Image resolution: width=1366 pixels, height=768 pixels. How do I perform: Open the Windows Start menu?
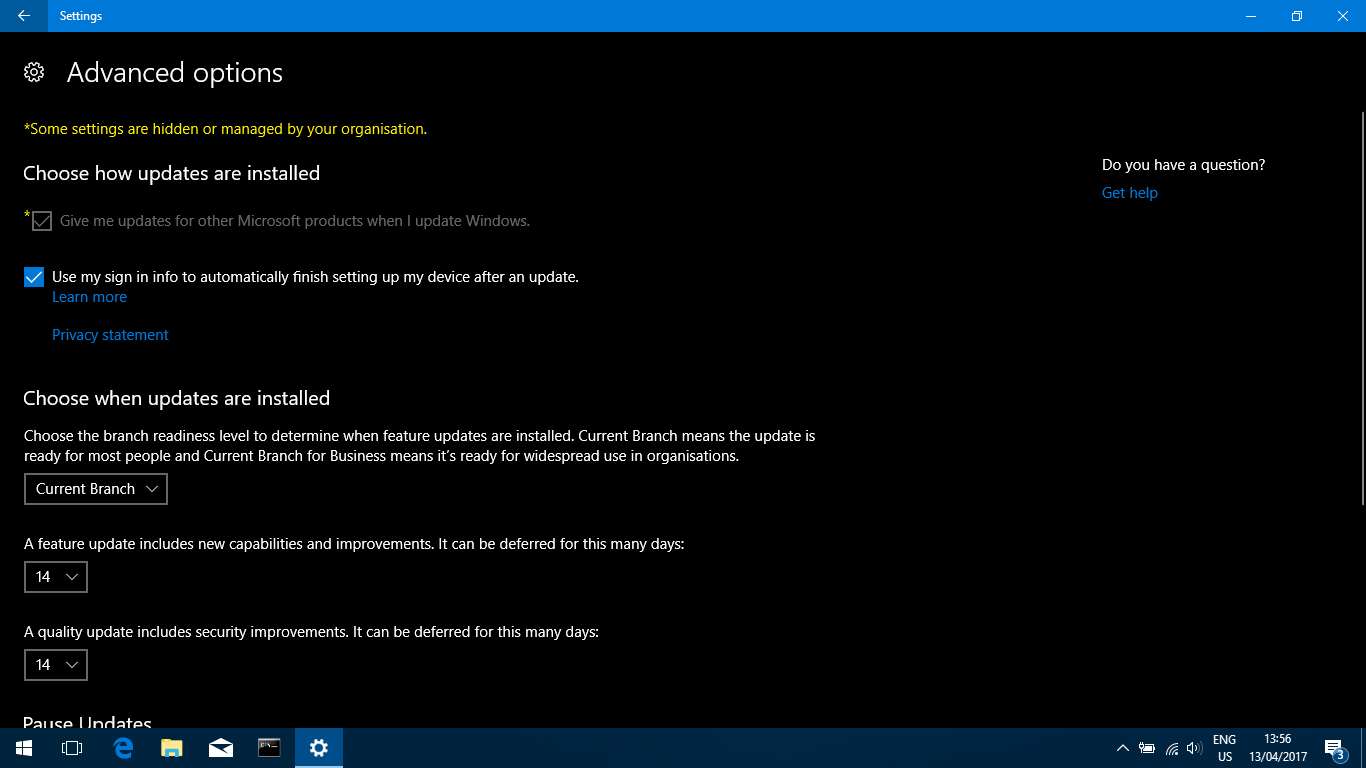[23, 748]
